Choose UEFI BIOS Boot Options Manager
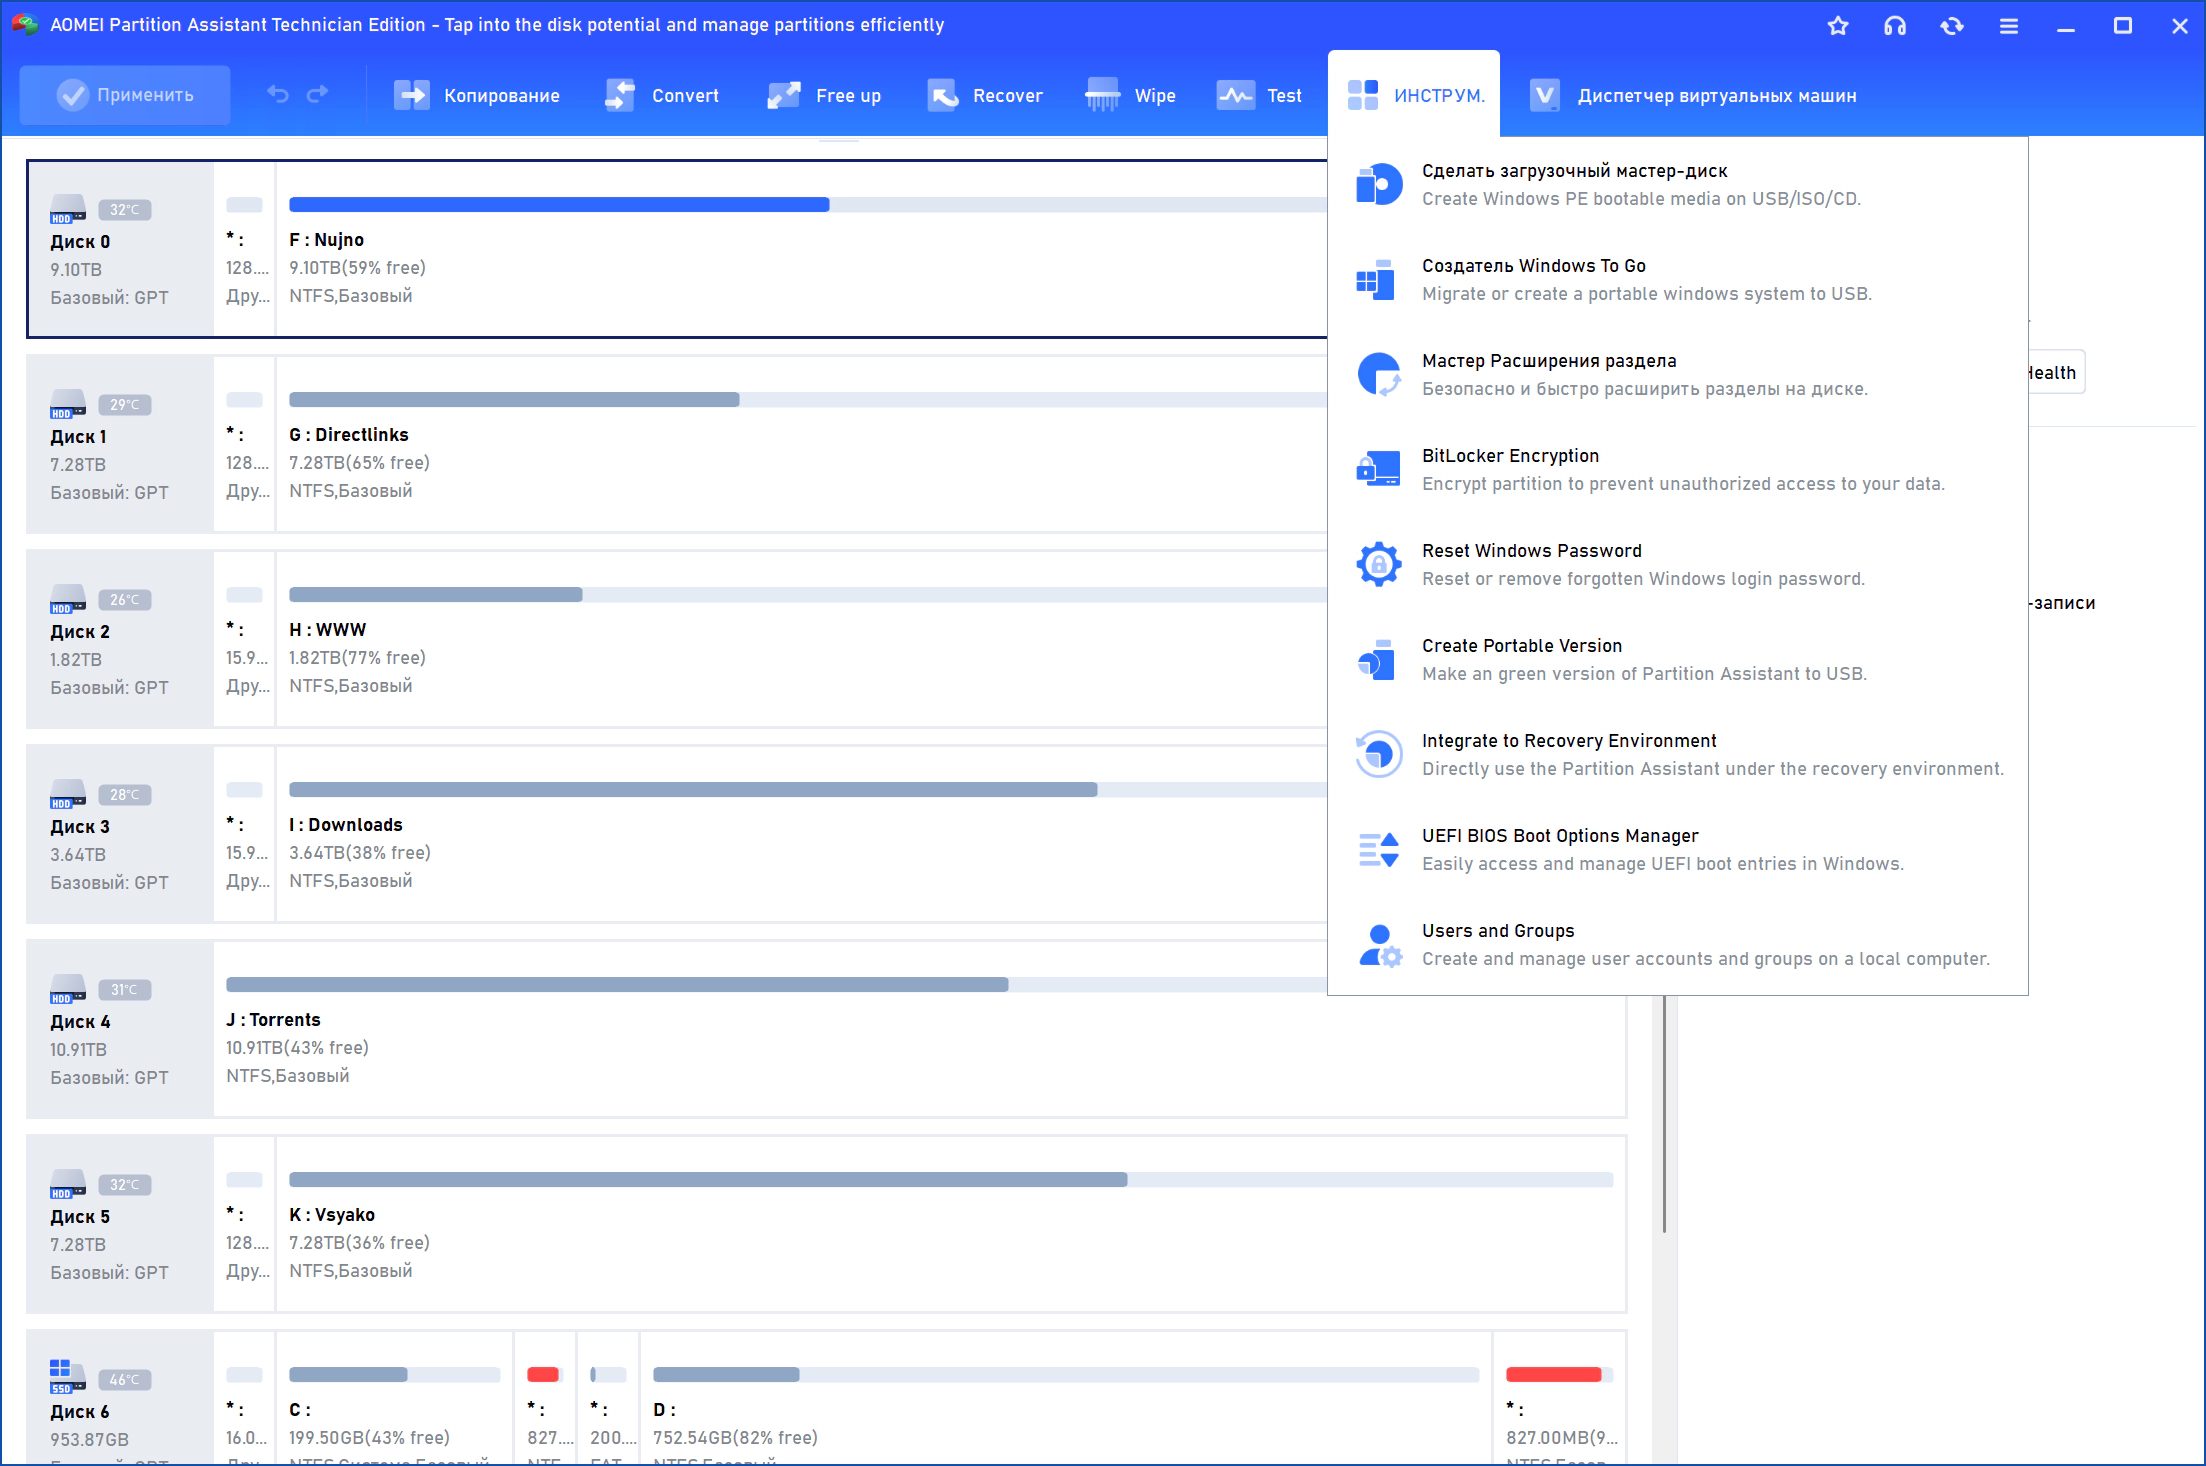Image resolution: width=2206 pixels, height=1466 pixels. [x=1678, y=850]
